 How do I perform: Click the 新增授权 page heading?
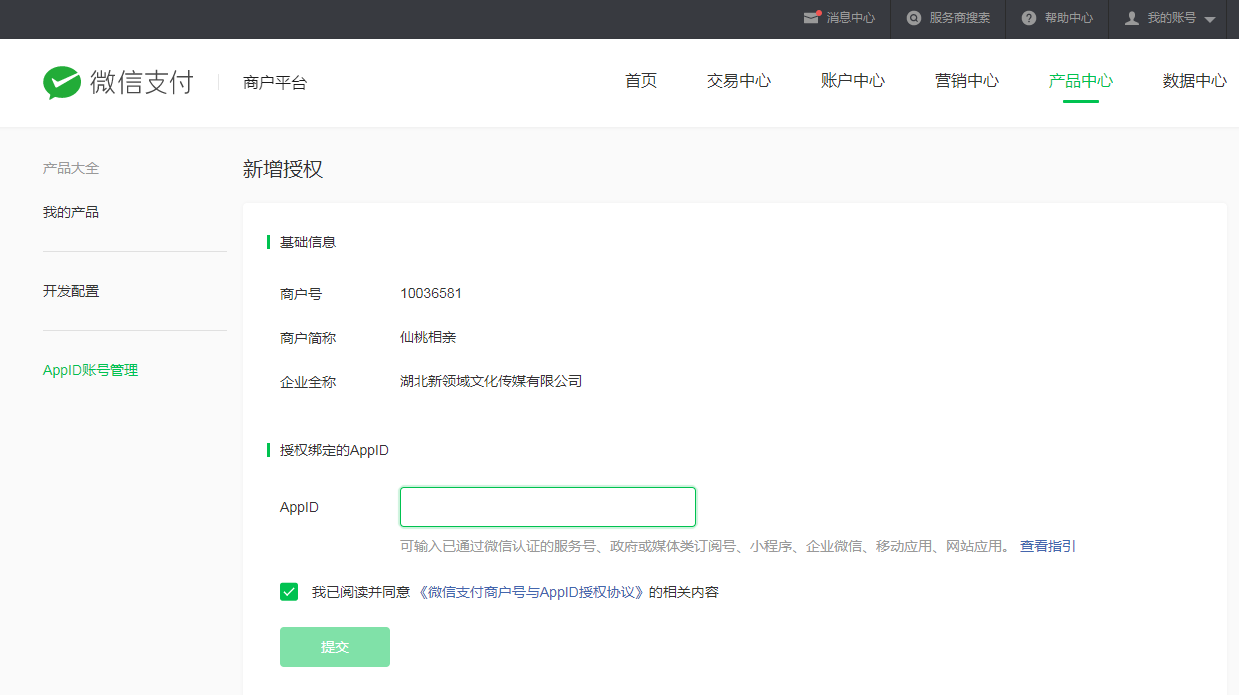click(283, 169)
